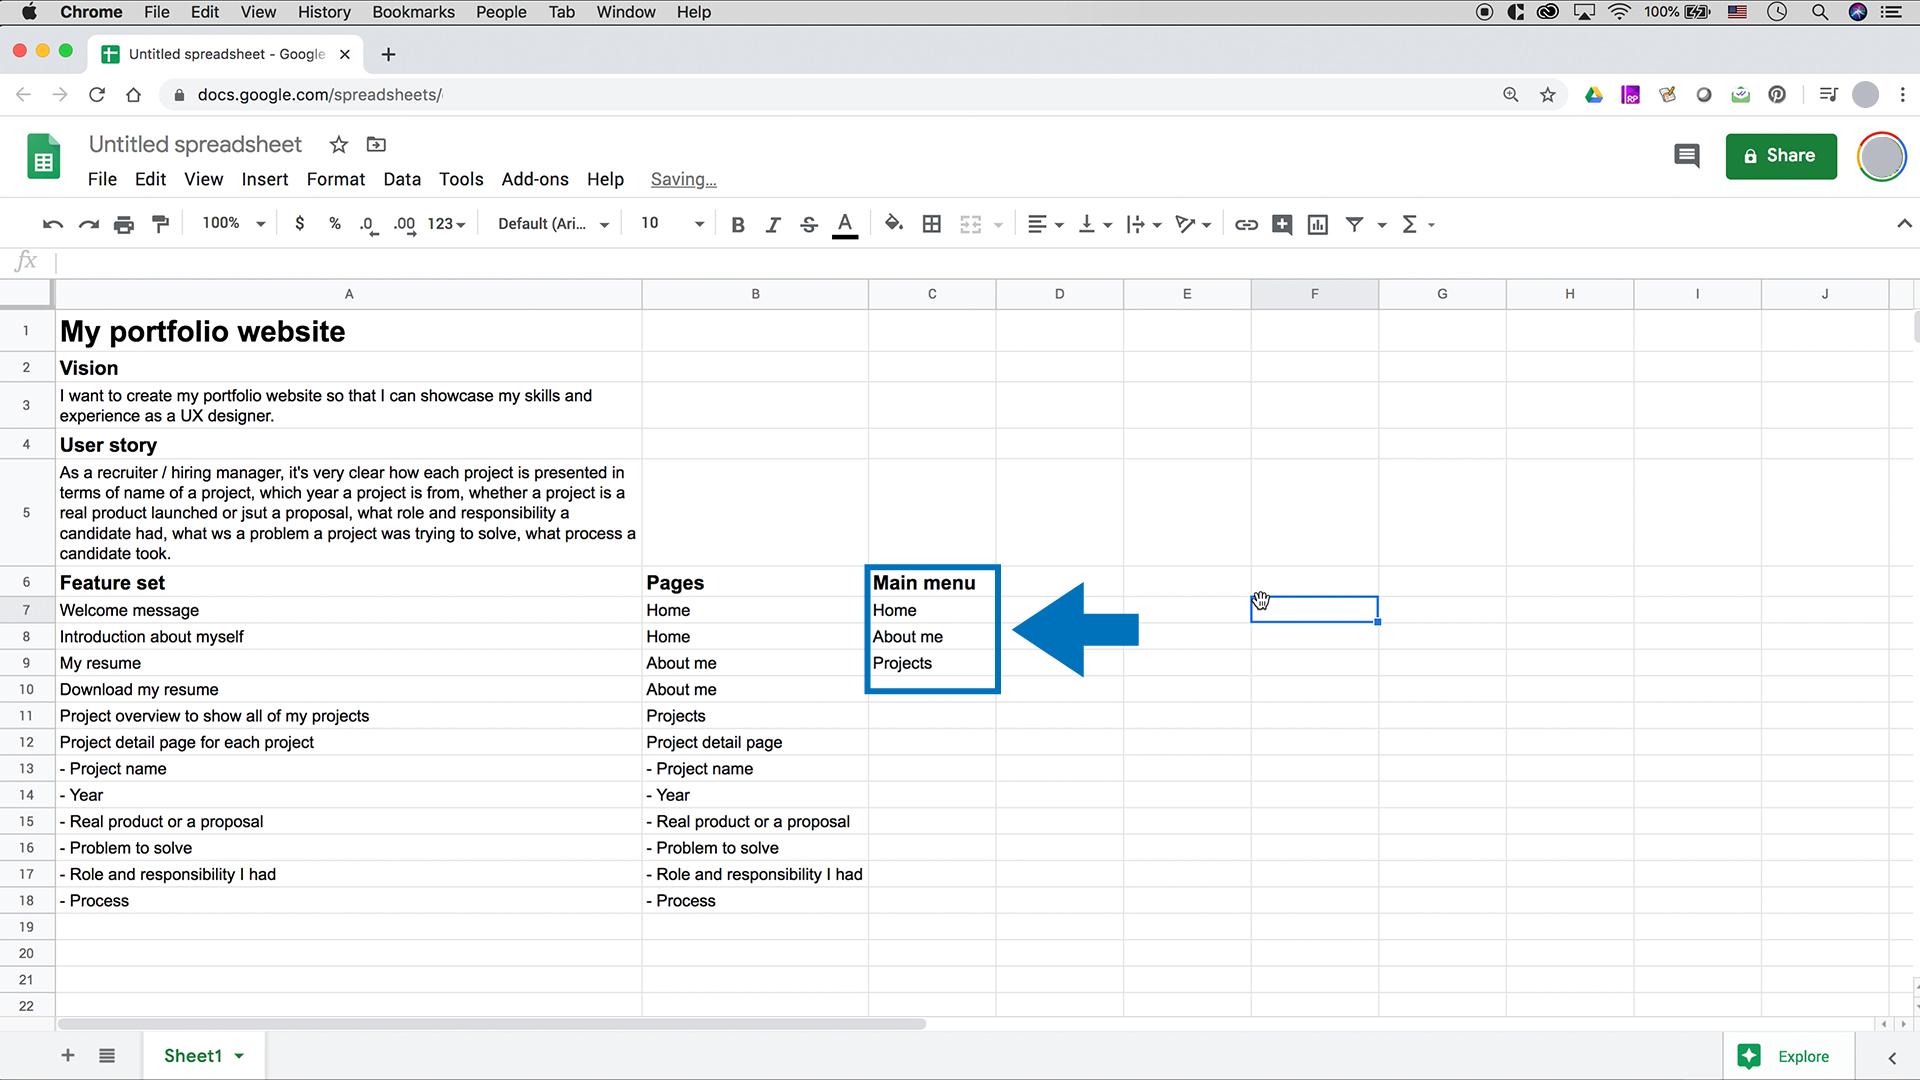Screen dimensions: 1920x1080
Task: Undo the last action in toolbar
Action: (53, 225)
